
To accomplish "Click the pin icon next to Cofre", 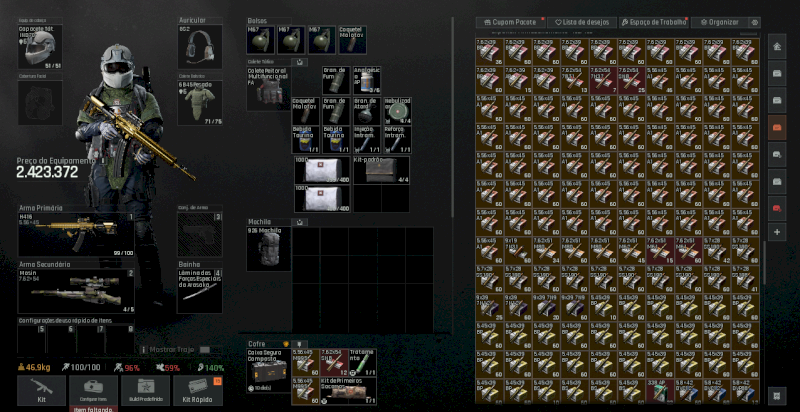I will coord(299,344).
